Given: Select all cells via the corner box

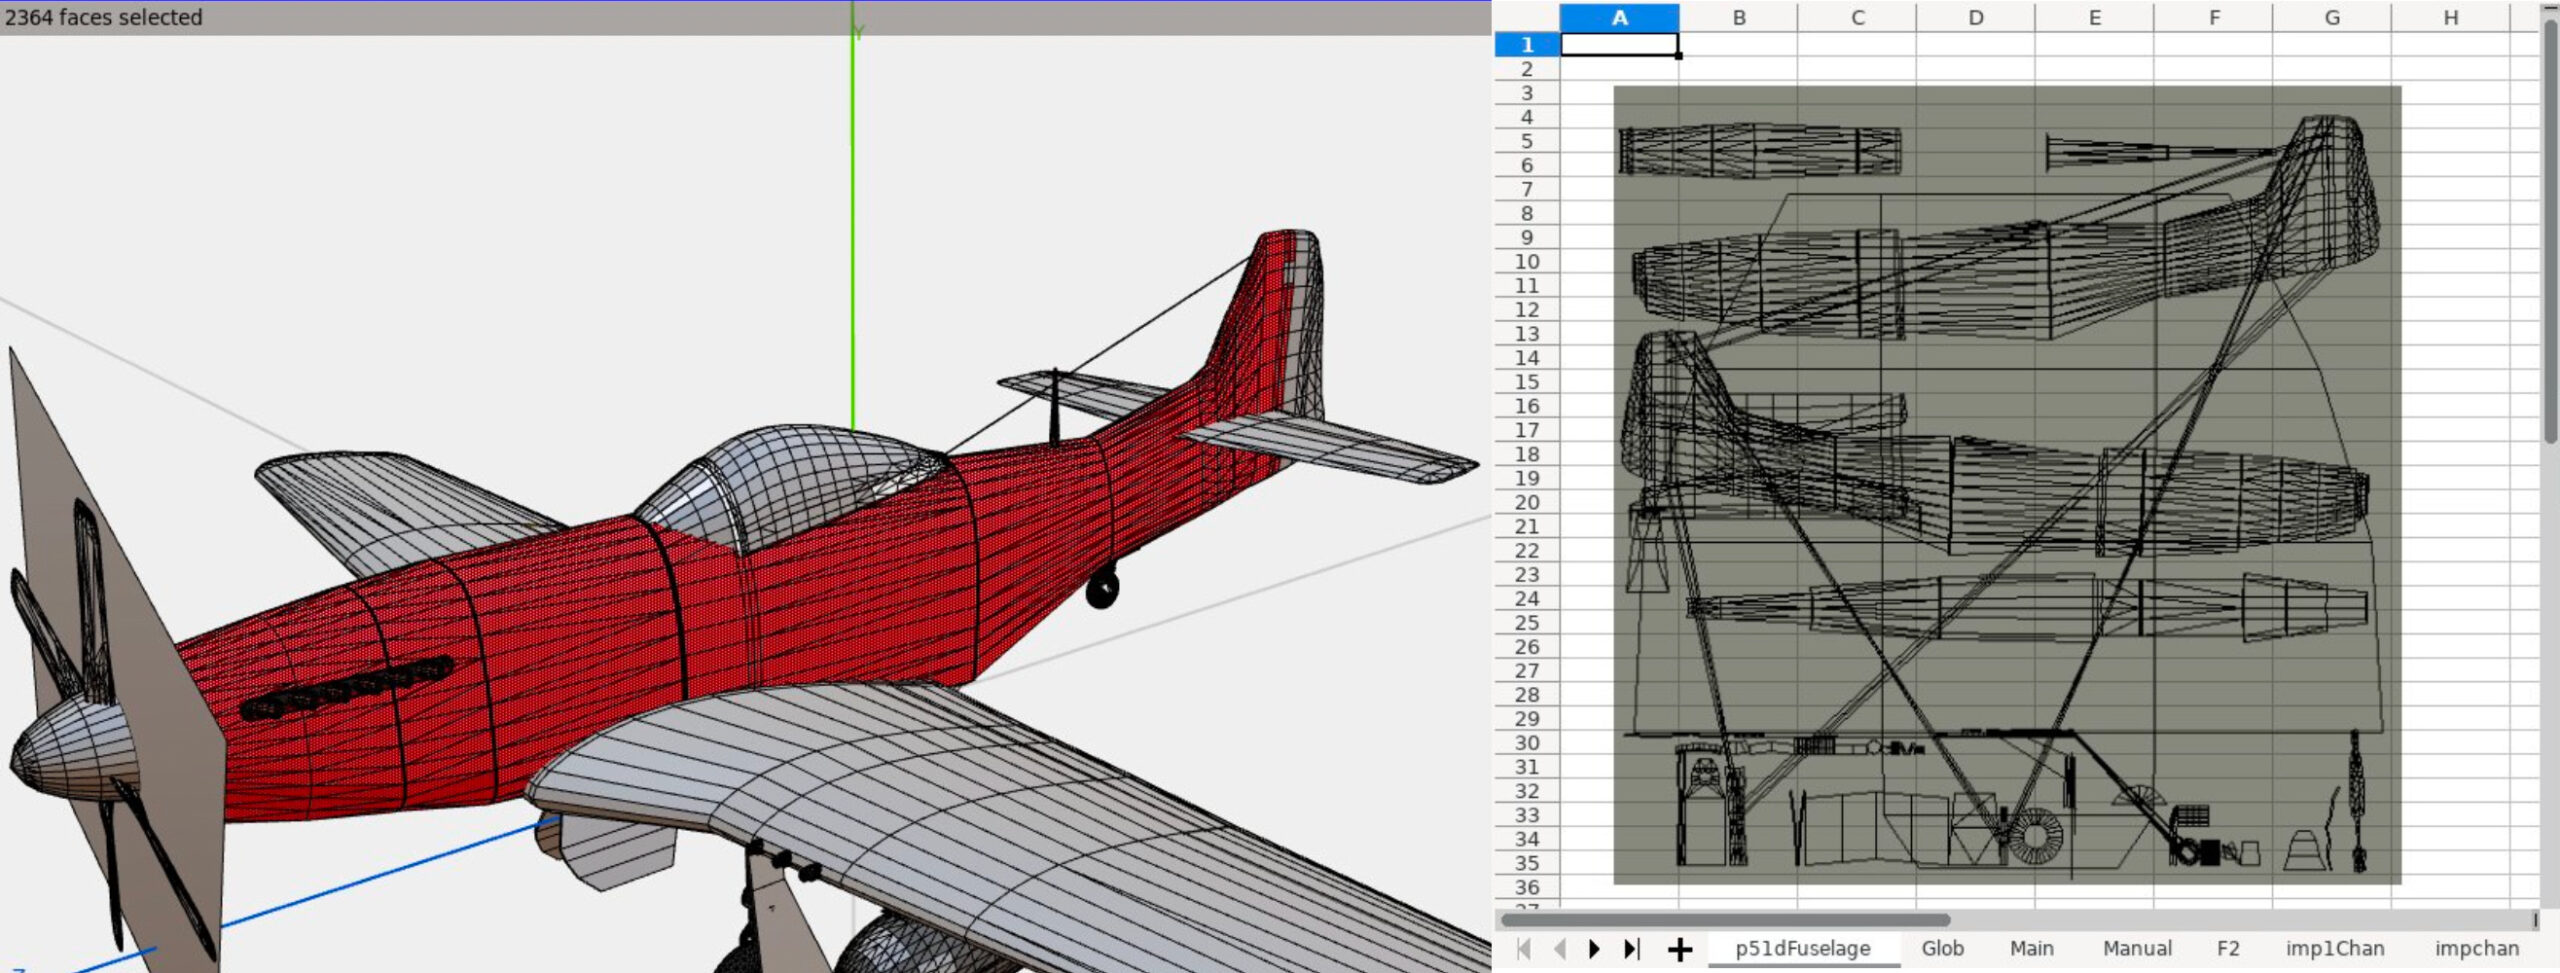Looking at the screenshot, I should coord(1527,17).
